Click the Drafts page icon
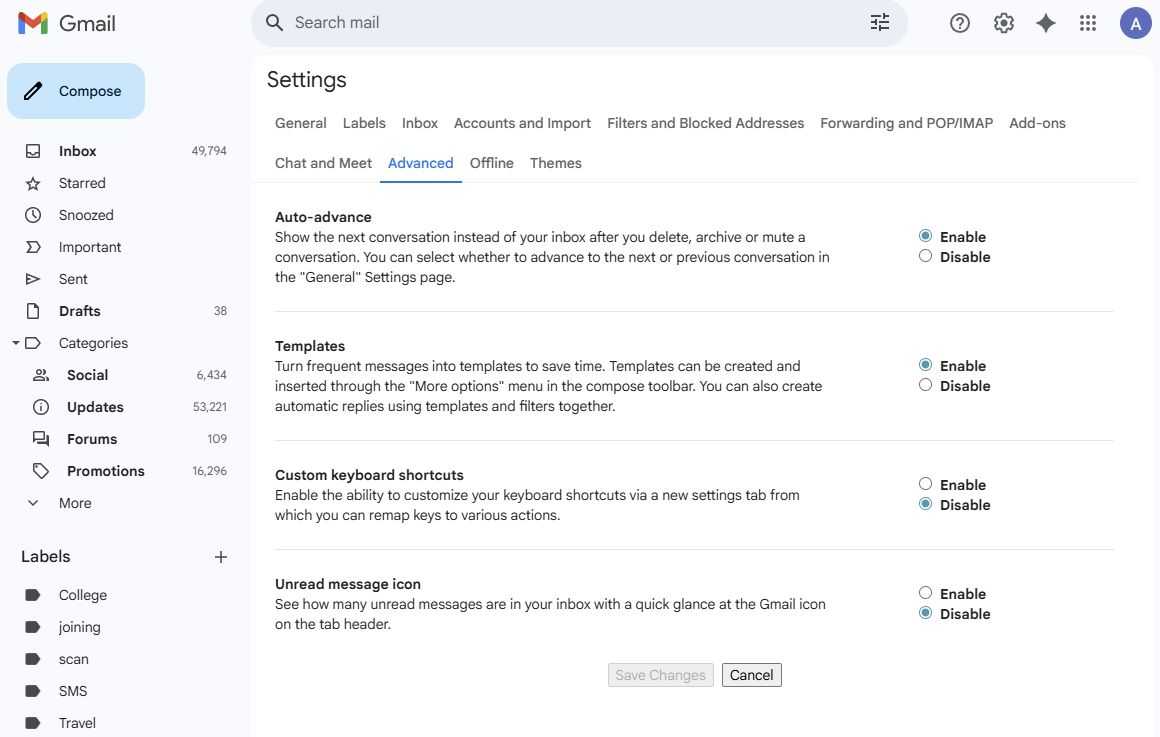Viewport: 1160px width, 737px height. tap(33, 311)
